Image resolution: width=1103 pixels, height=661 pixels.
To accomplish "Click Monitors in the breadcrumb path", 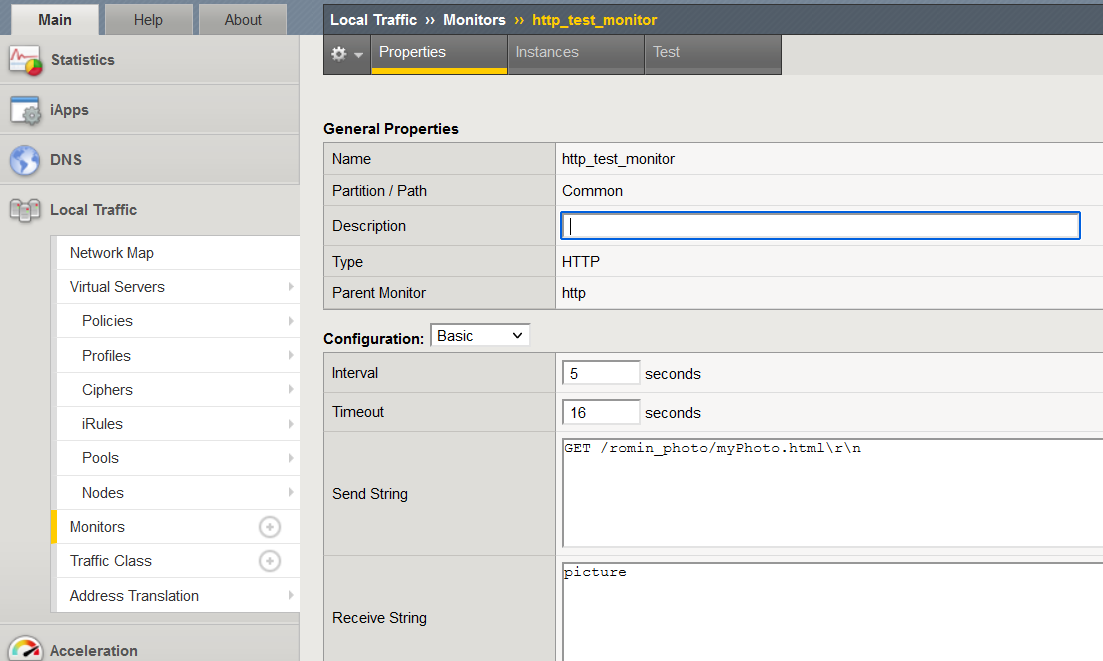I will point(474,20).
